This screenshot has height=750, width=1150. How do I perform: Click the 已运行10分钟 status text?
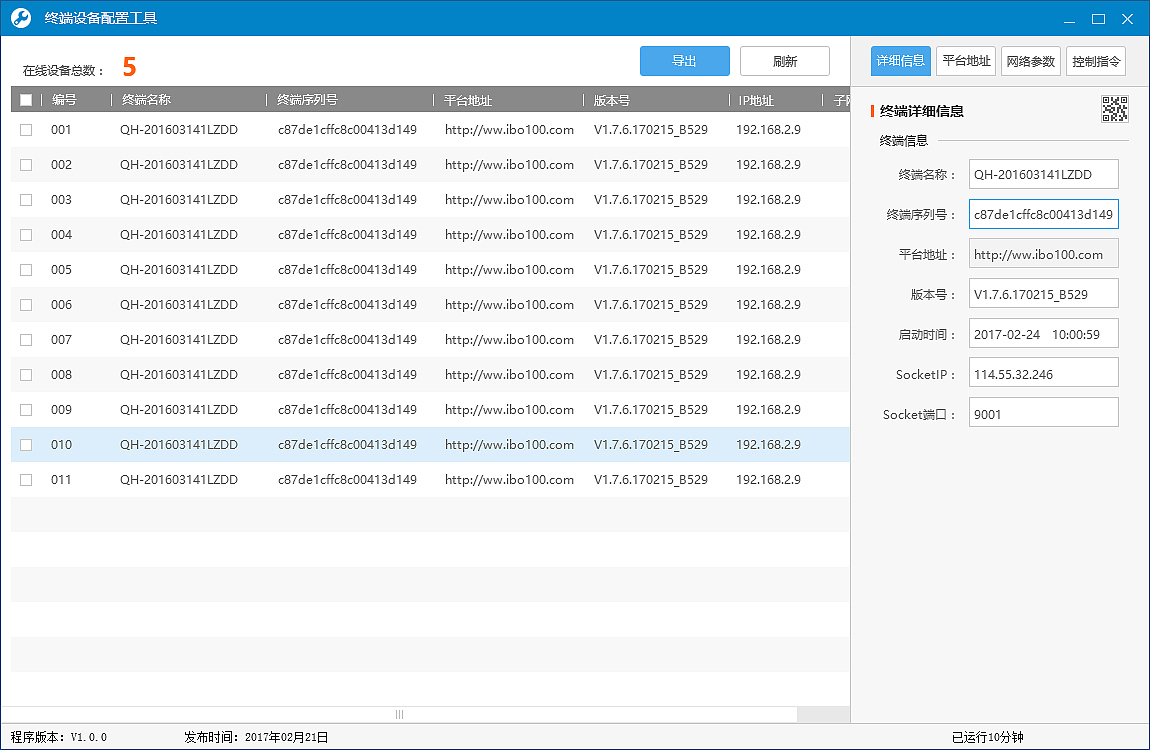pyautogui.click(x=987, y=737)
